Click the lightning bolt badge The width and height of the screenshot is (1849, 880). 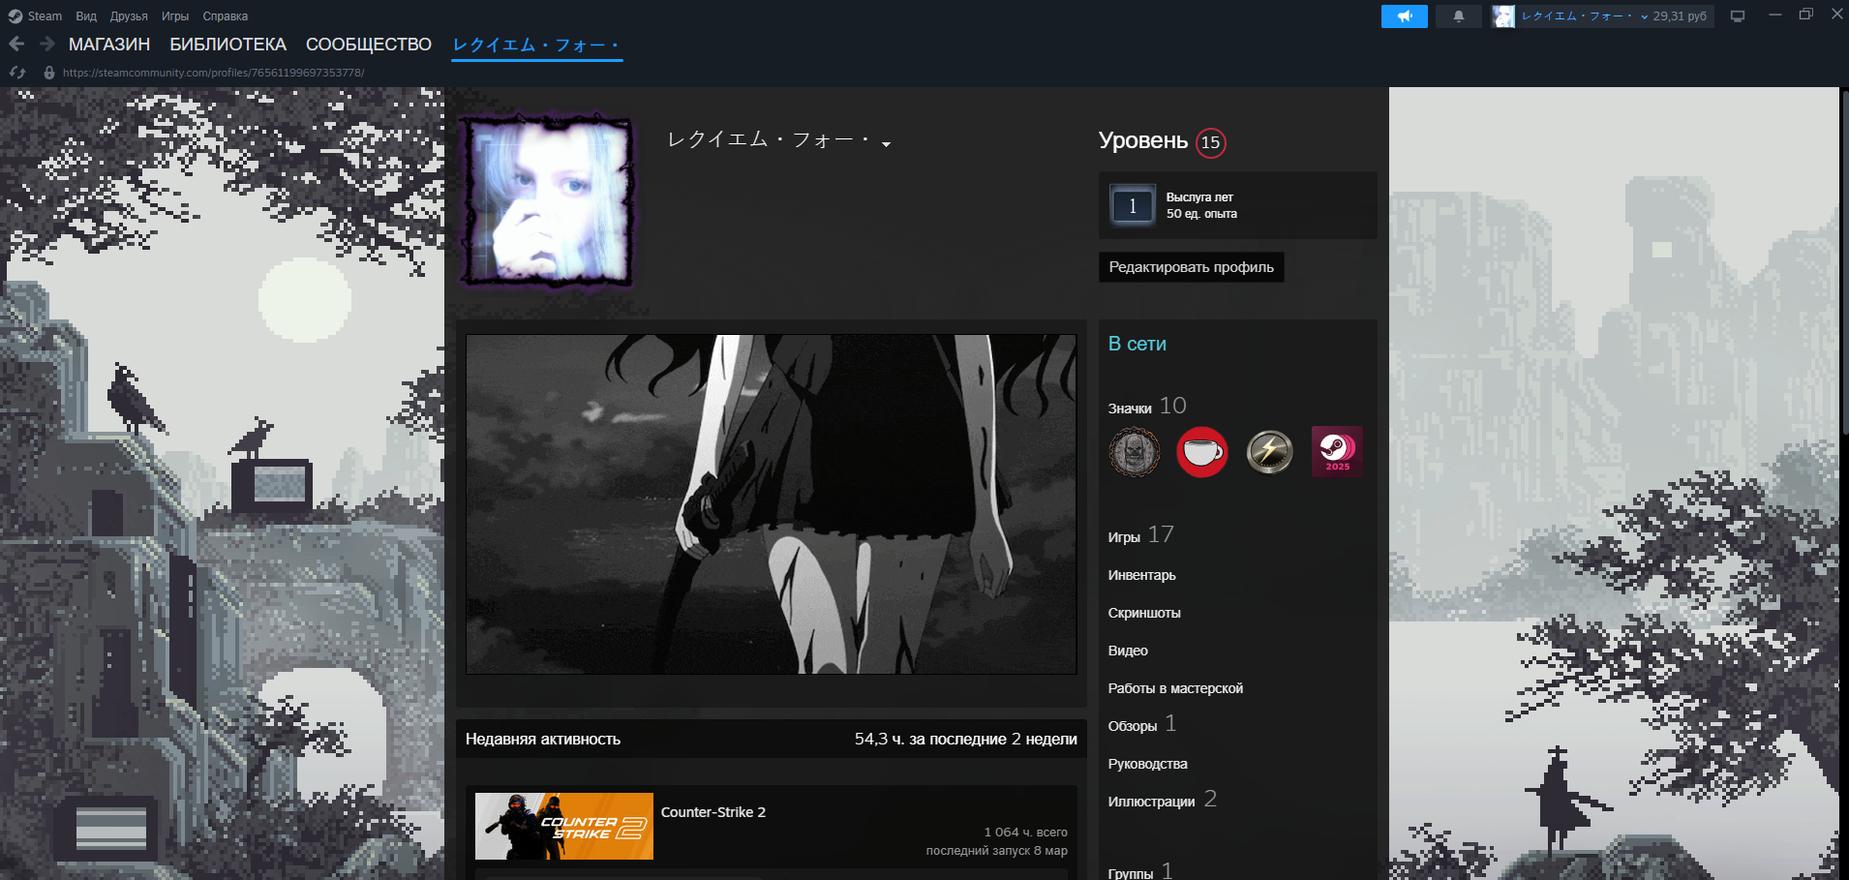(x=1269, y=452)
